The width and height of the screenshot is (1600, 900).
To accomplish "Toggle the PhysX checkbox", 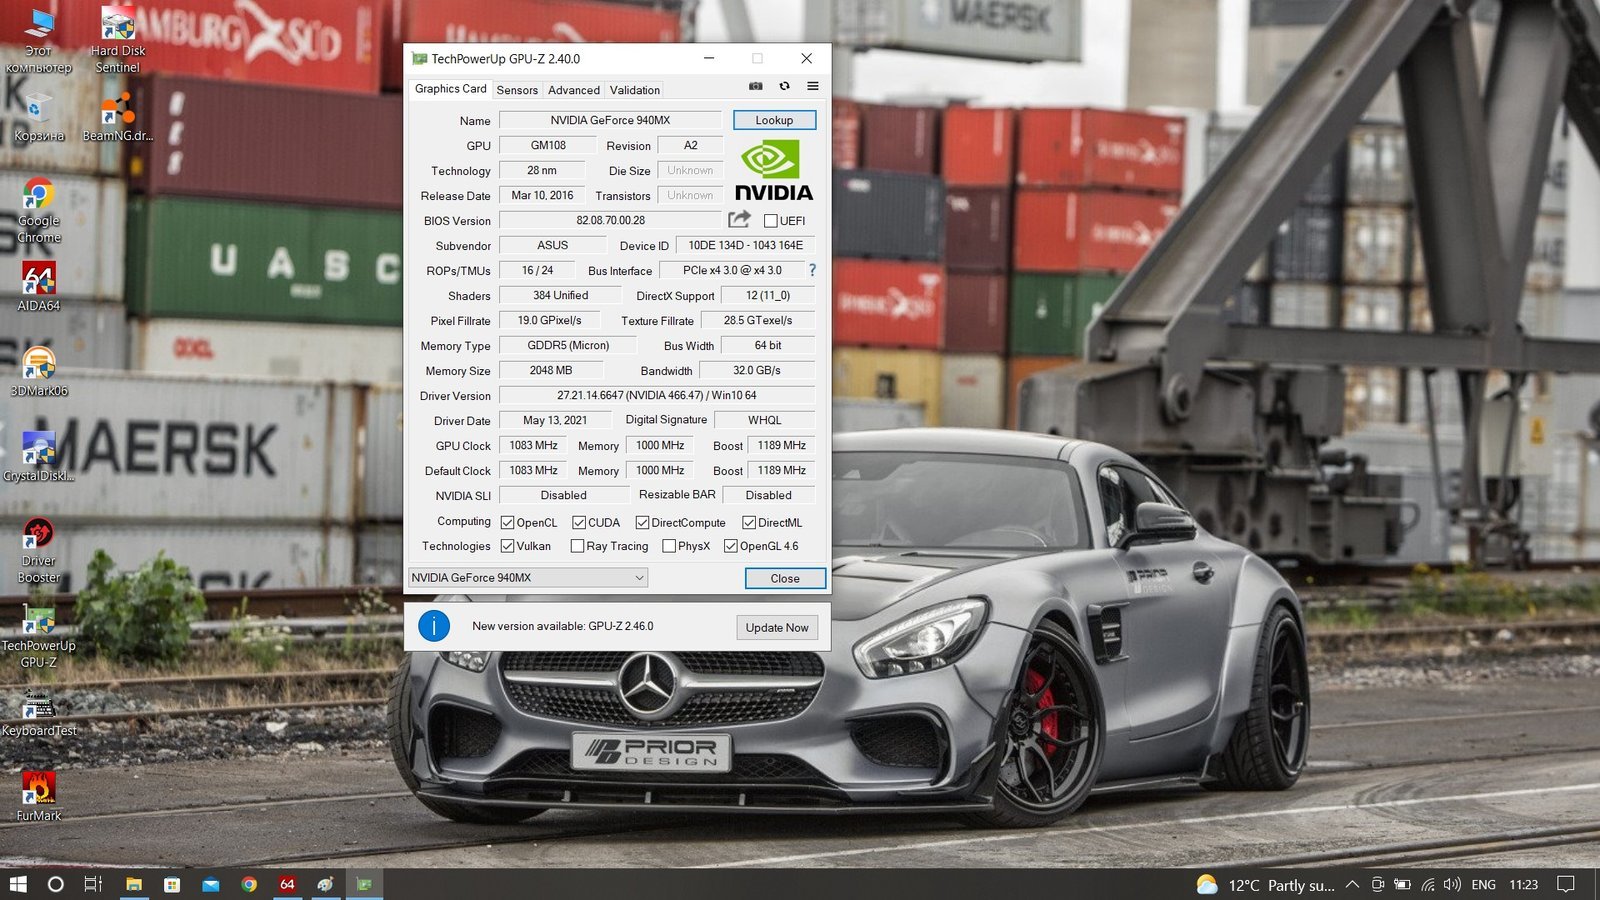I will [669, 546].
